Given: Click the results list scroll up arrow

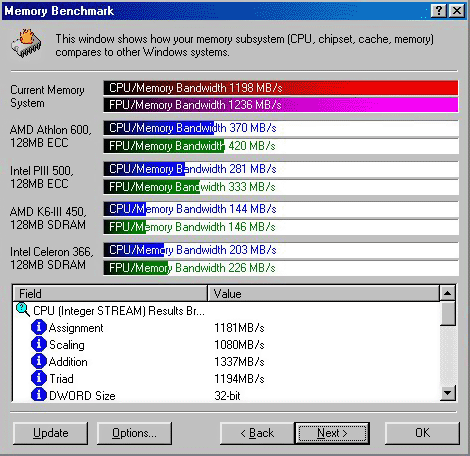Looking at the screenshot, I should pyautogui.click(x=447, y=293).
